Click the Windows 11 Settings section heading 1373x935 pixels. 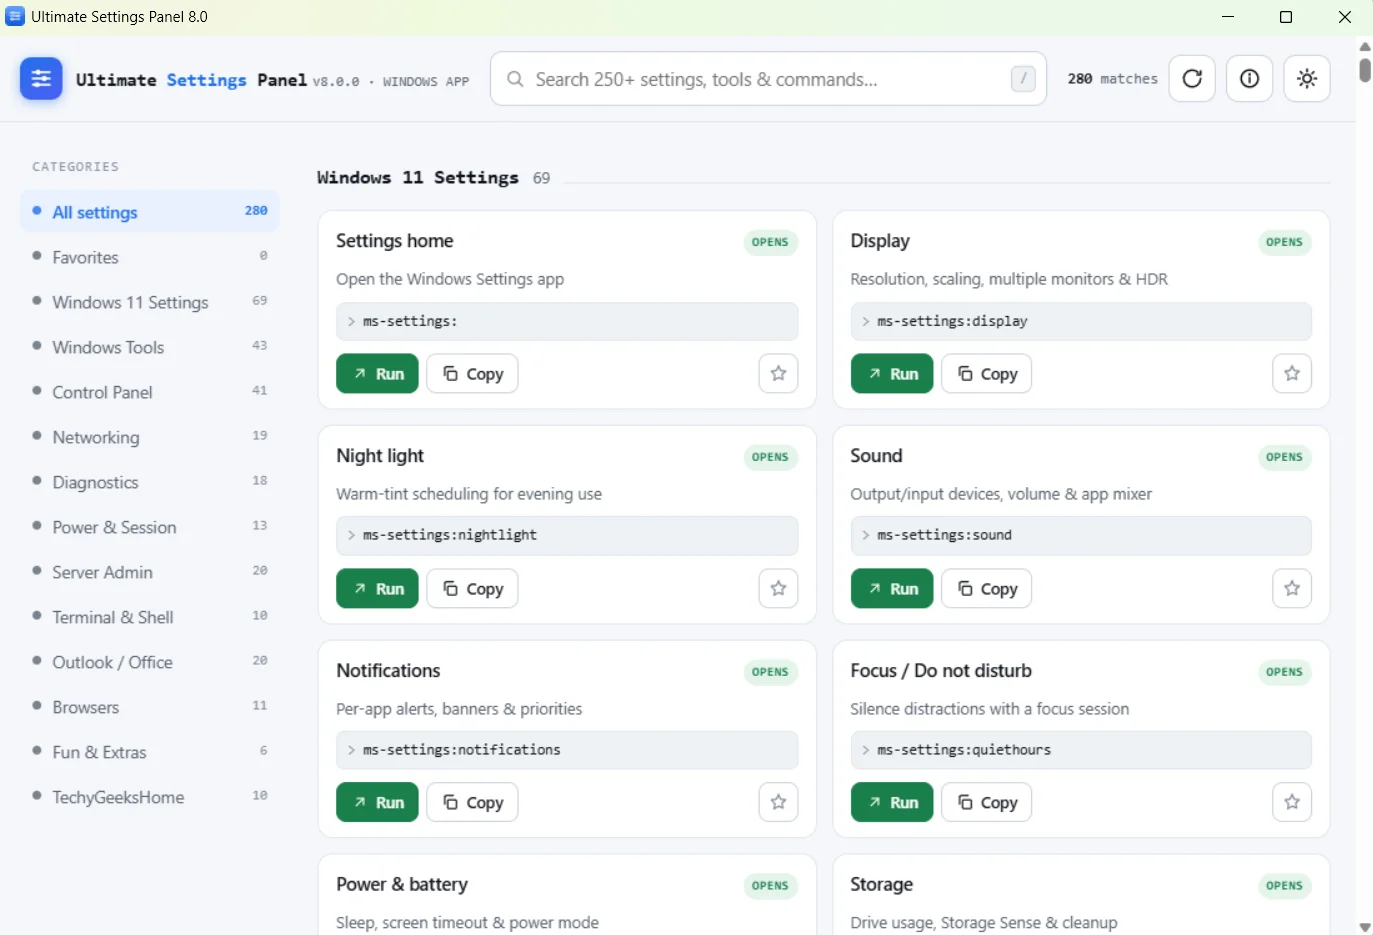(418, 178)
